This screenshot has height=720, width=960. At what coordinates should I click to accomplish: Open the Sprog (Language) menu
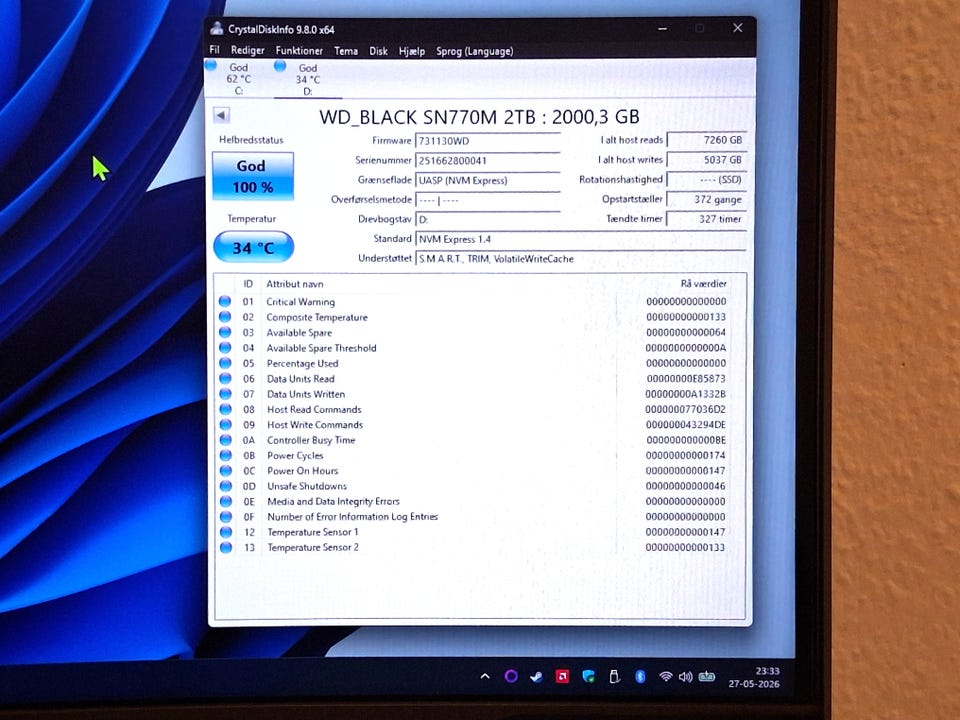(x=474, y=51)
